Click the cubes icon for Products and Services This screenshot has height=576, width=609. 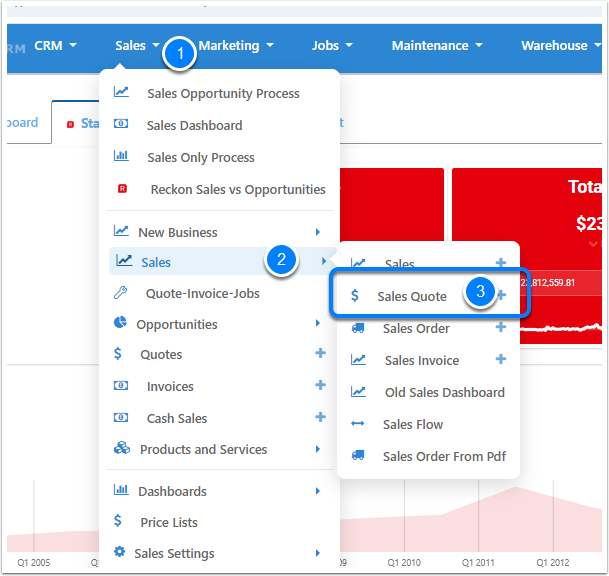click(x=122, y=448)
